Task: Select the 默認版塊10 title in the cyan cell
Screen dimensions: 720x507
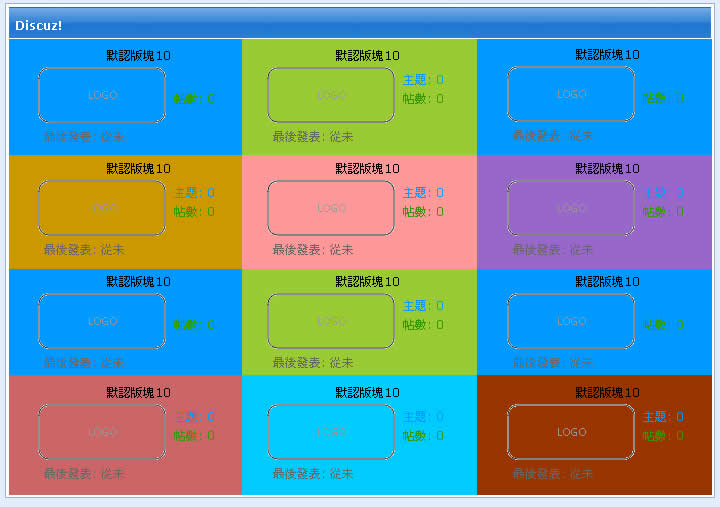Action: 367,393
